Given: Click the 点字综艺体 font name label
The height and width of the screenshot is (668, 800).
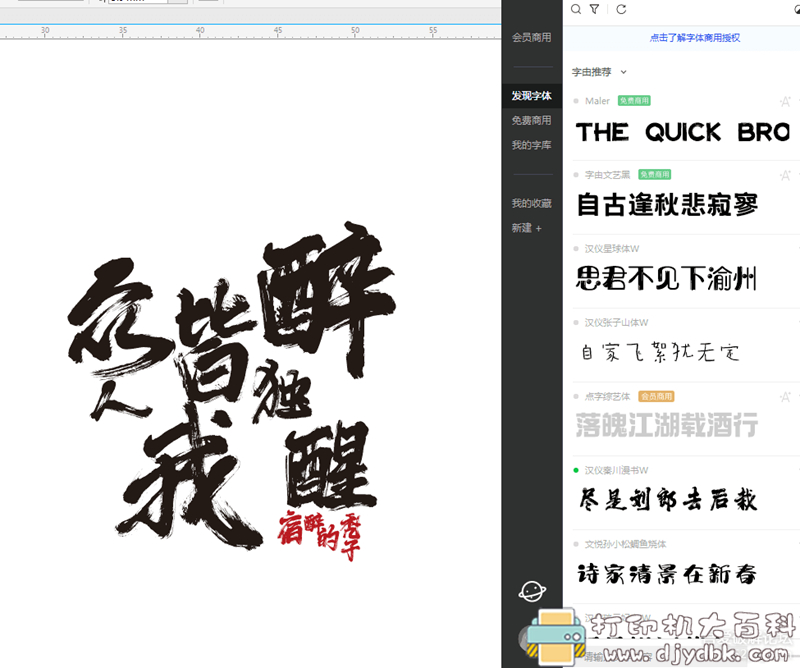Looking at the screenshot, I should point(608,397).
